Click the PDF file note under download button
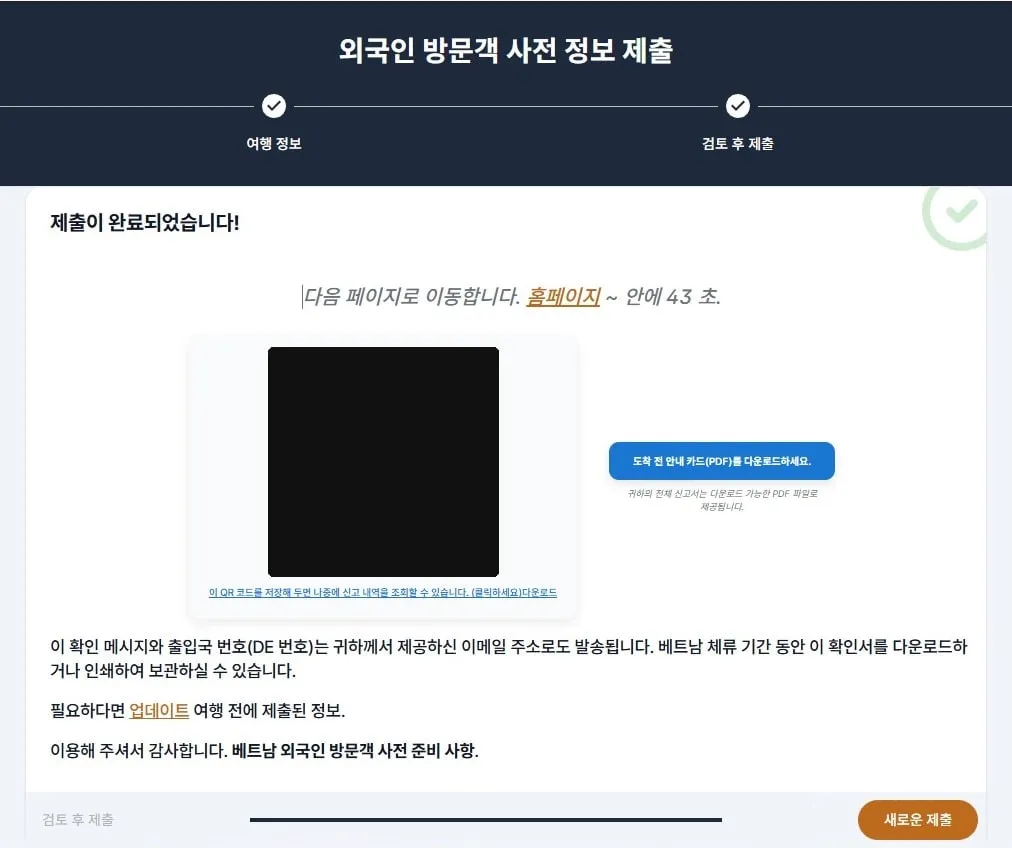The width and height of the screenshot is (1012, 848). (722, 500)
